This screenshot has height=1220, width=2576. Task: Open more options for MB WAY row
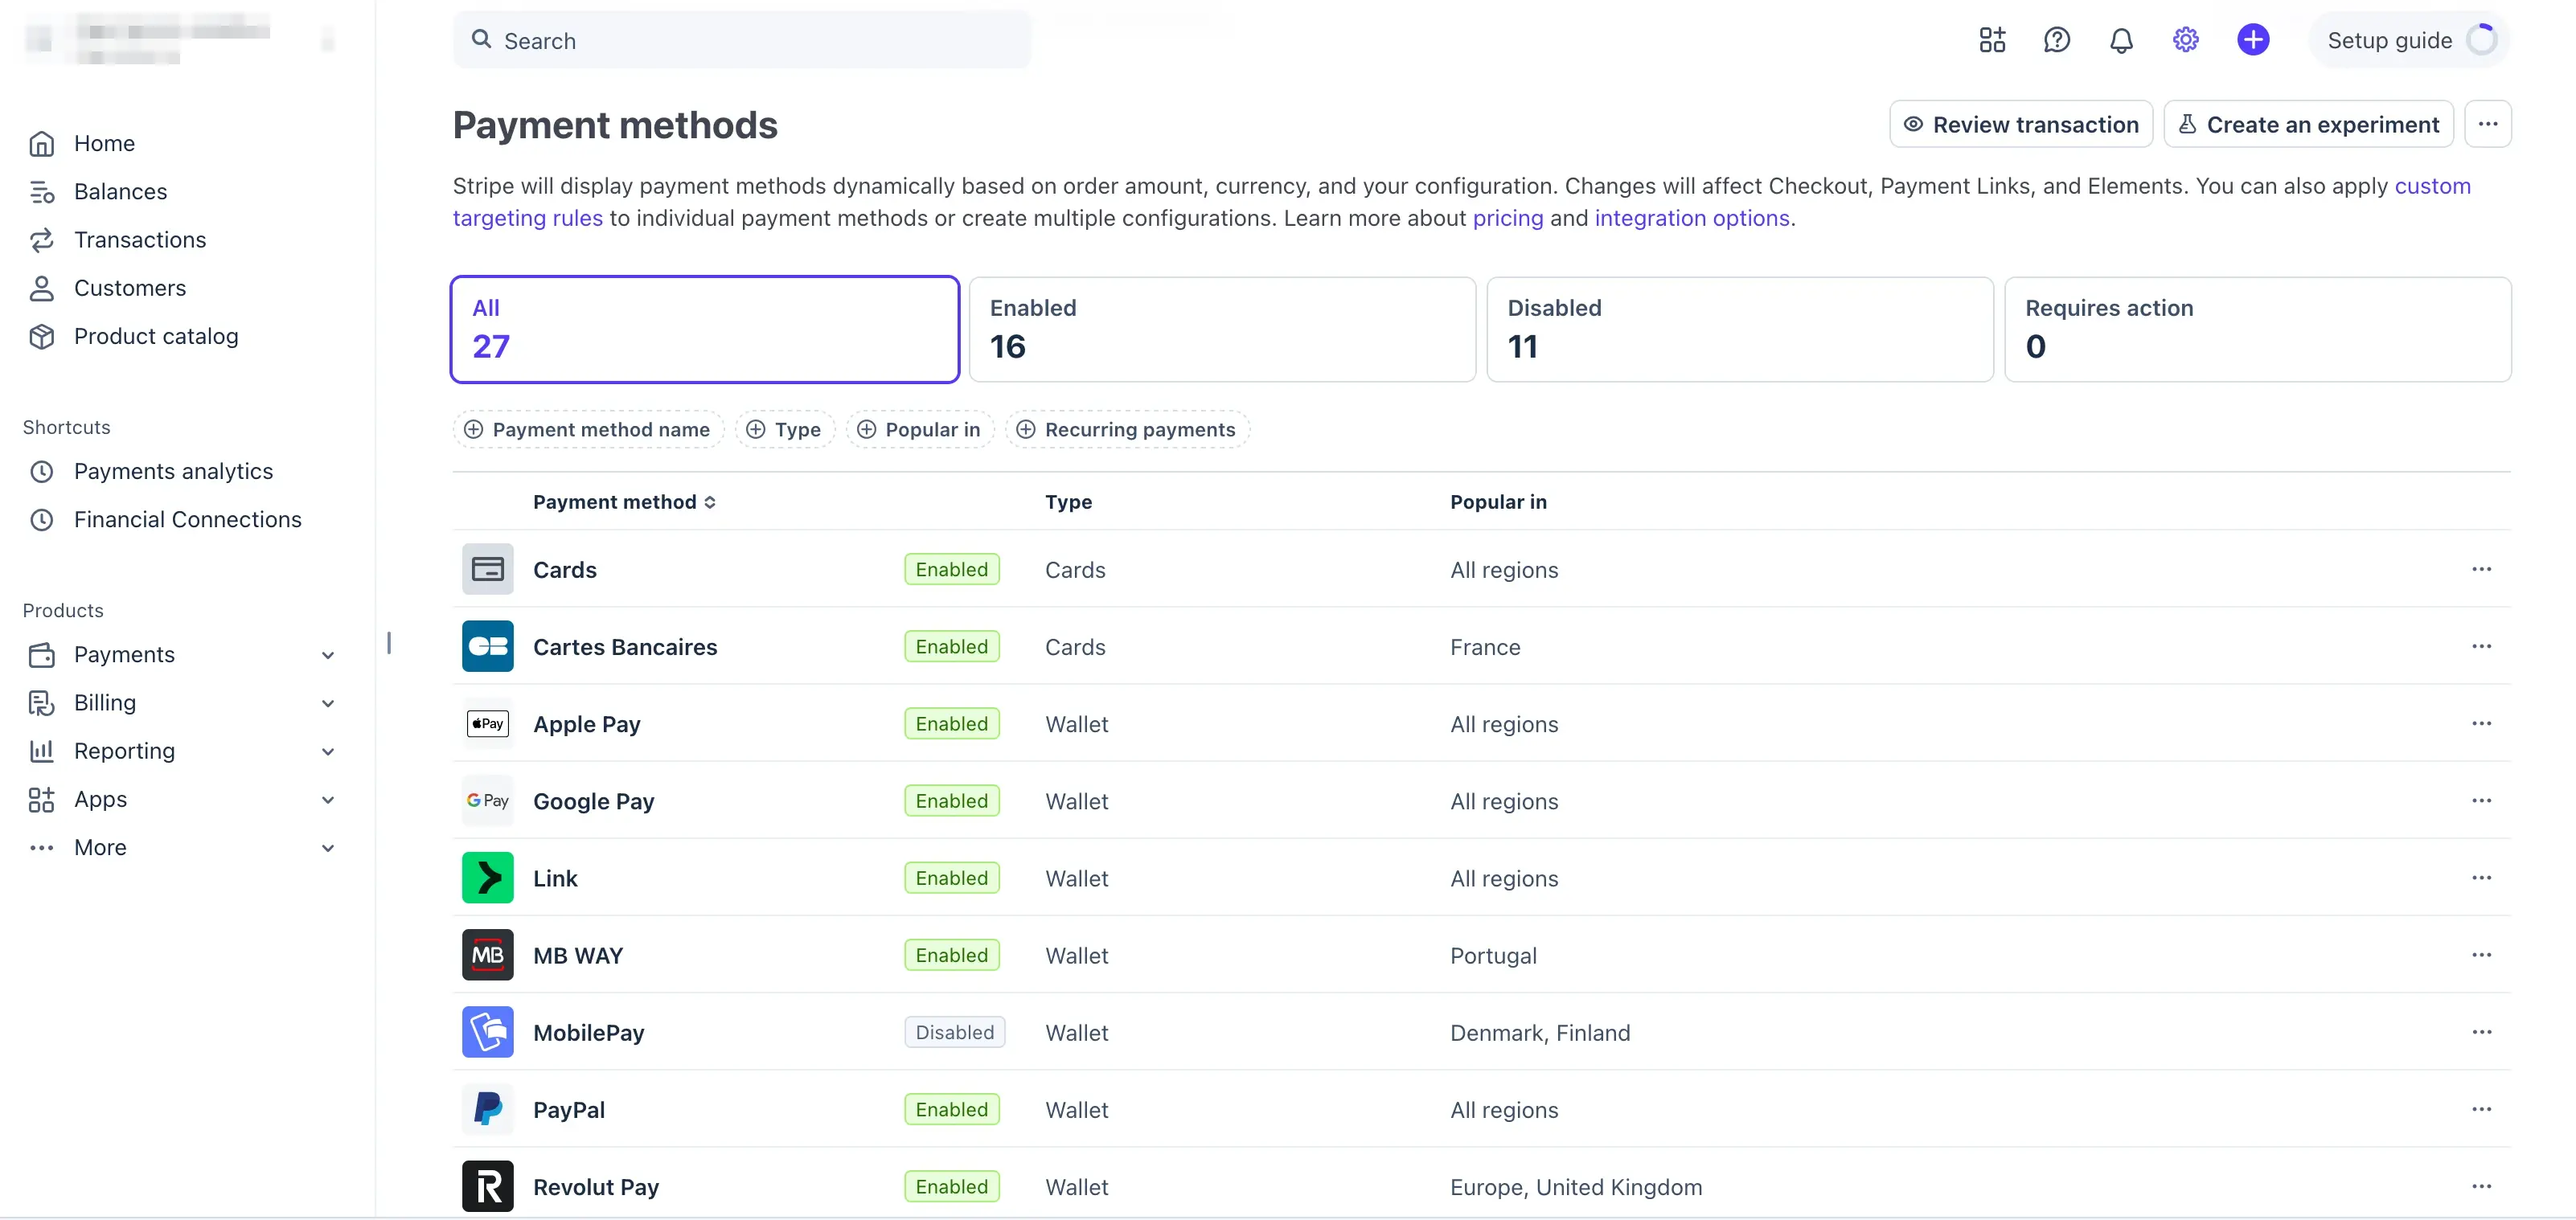coord(2480,954)
